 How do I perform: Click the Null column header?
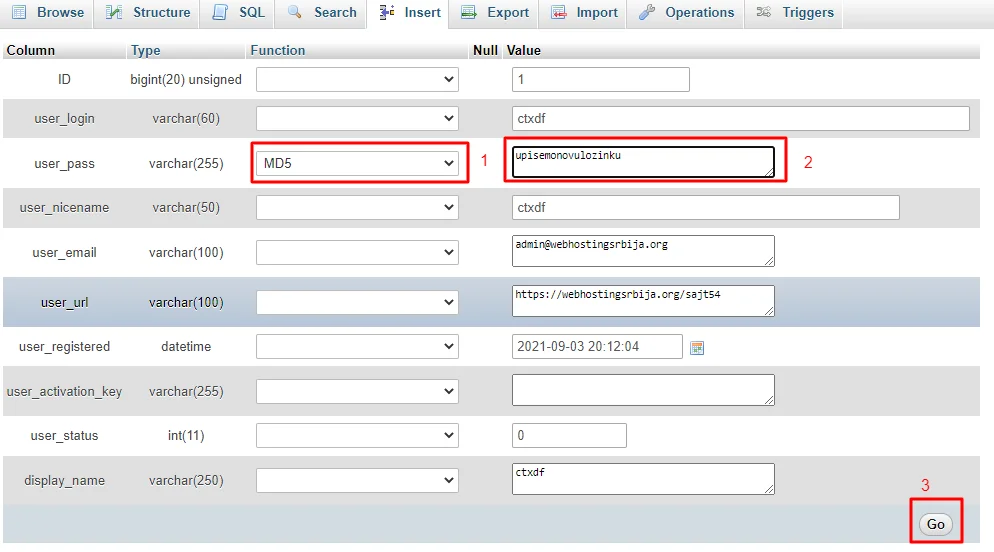point(485,51)
